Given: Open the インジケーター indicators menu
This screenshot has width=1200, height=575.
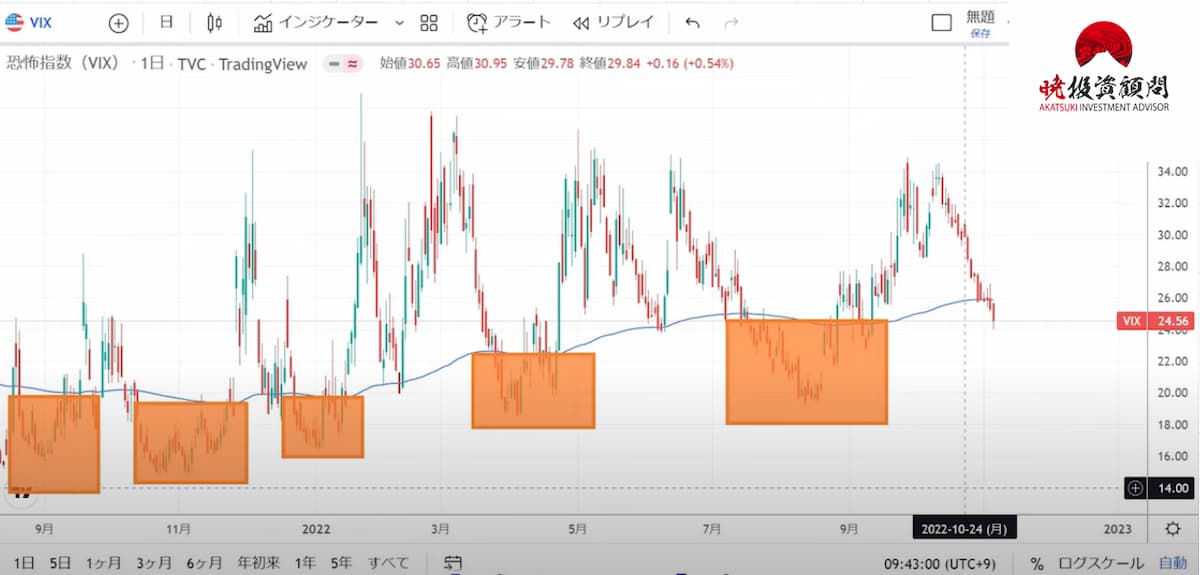Looking at the screenshot, I should pos(316,23).
